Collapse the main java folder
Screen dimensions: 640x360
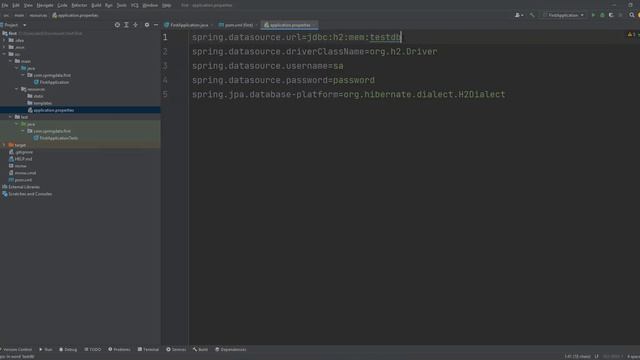pyautogui.click(x=17, y=68)
